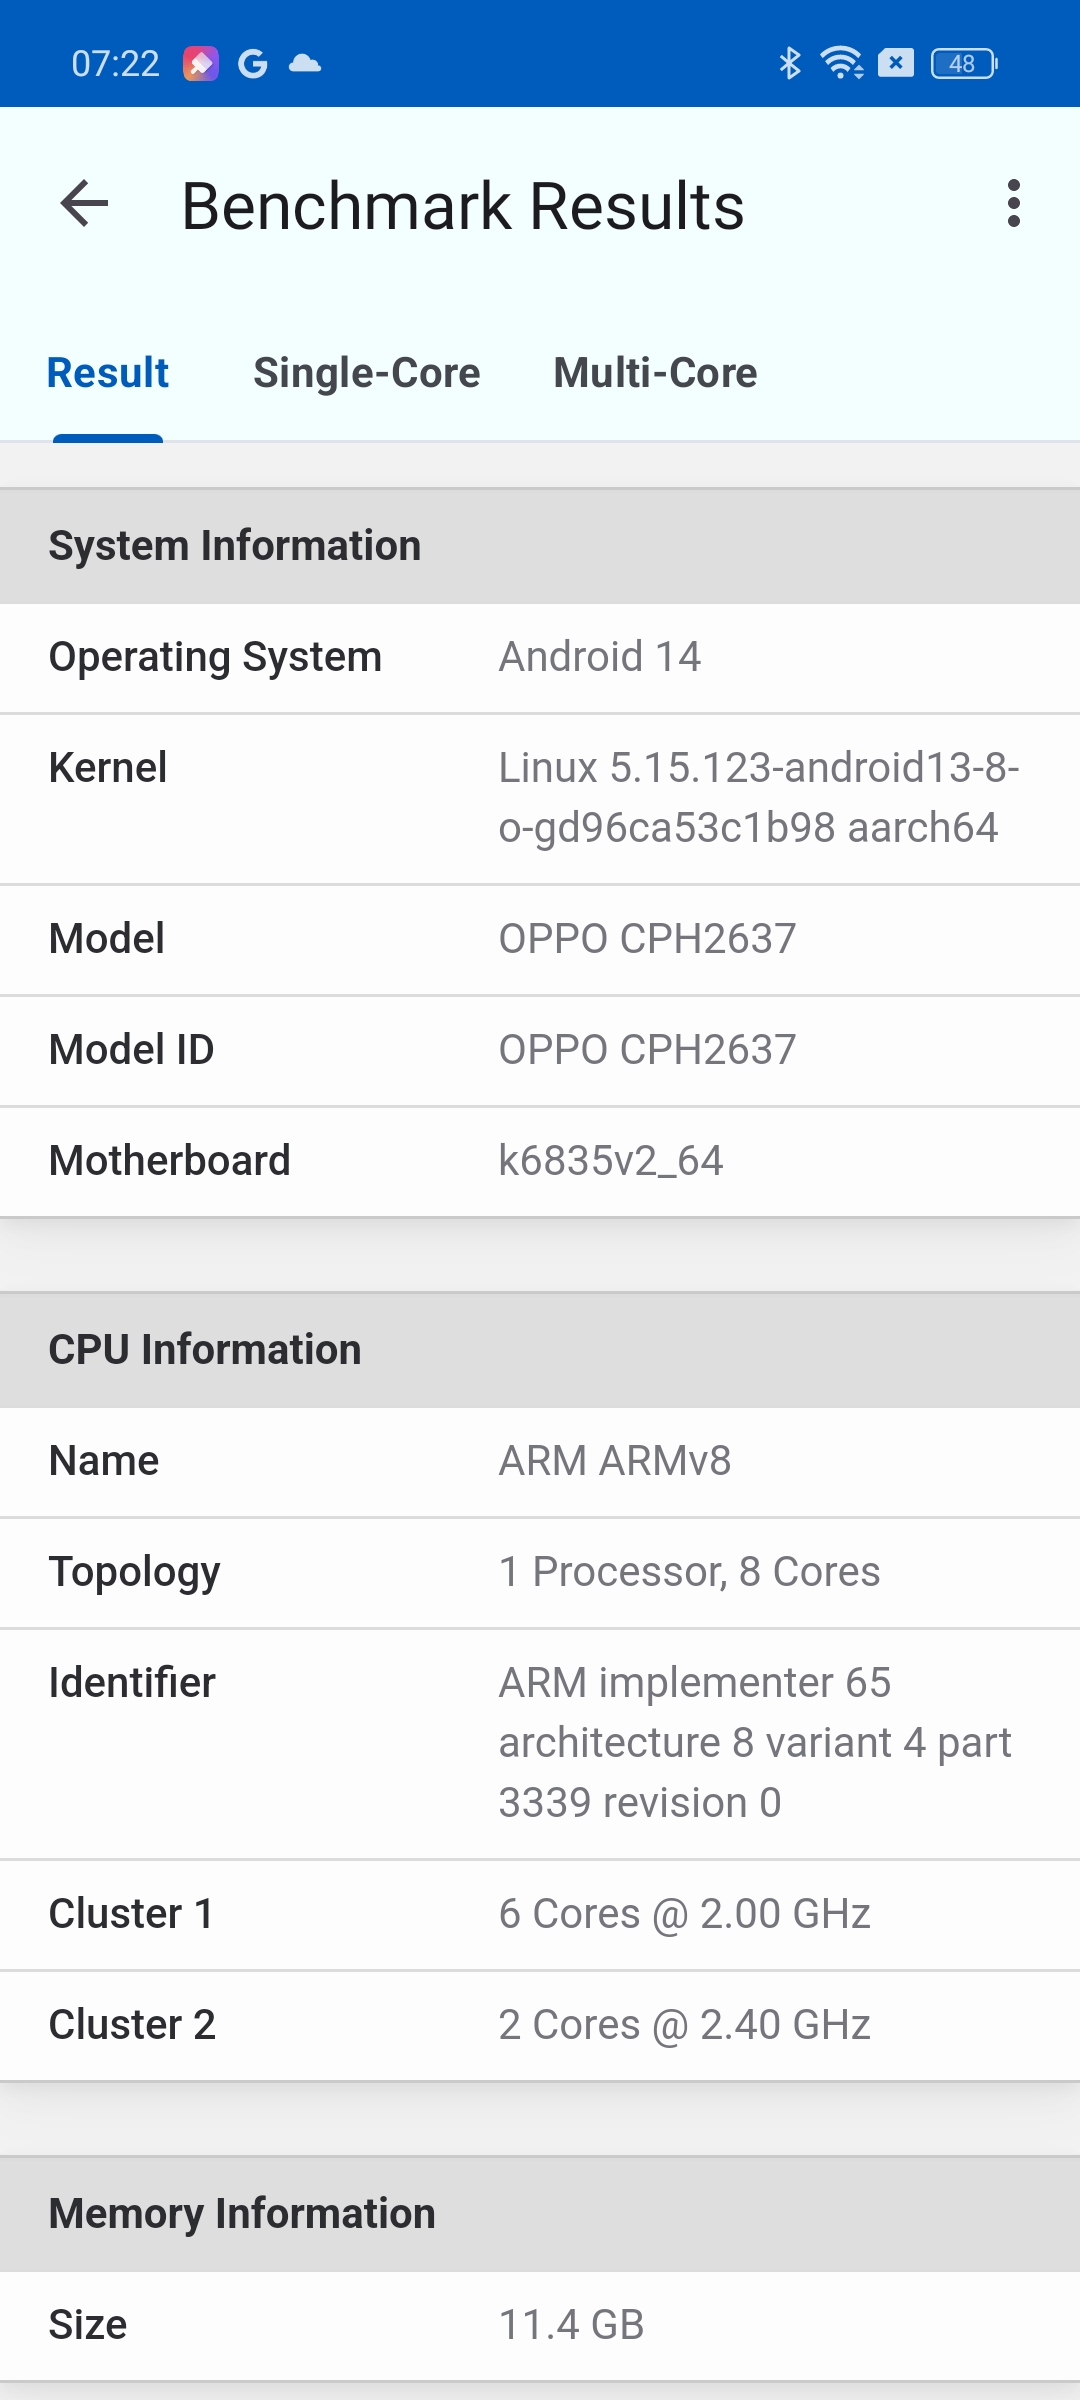Screen dimensions: 1080x2400
Task: Tap the Model ID label
Action: [131, 1050]
